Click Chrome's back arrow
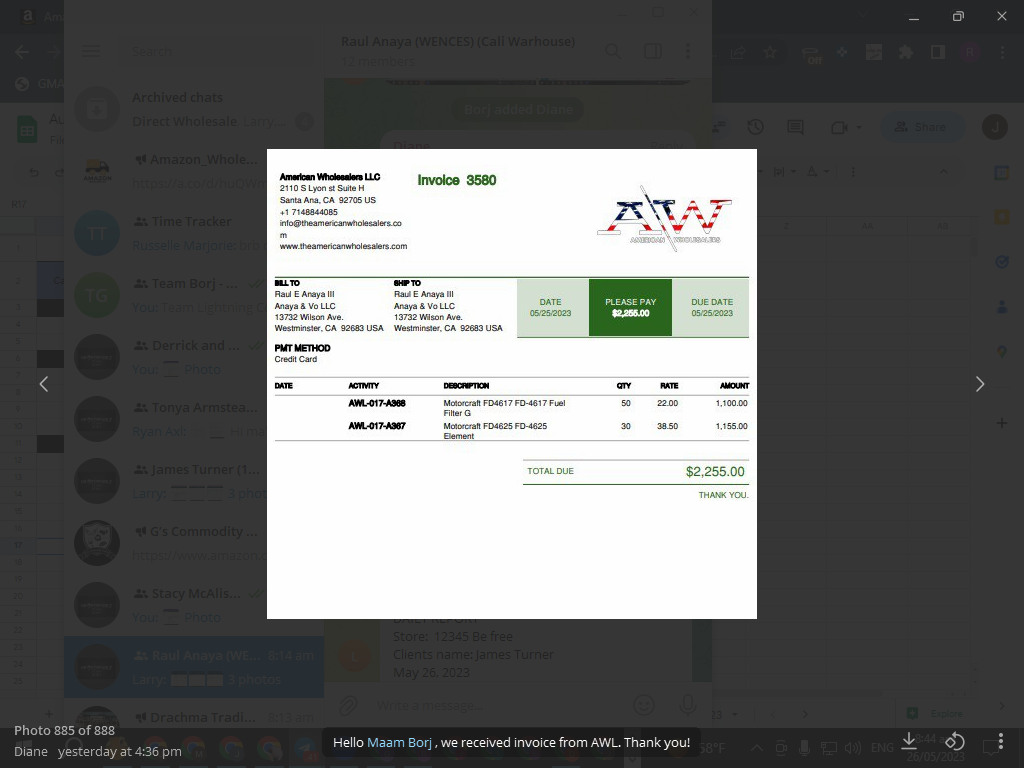Screen dimensions: 1024x768 22,52
